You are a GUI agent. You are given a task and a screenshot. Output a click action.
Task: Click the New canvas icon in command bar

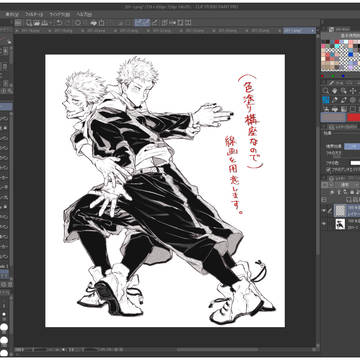coord(29,23)
